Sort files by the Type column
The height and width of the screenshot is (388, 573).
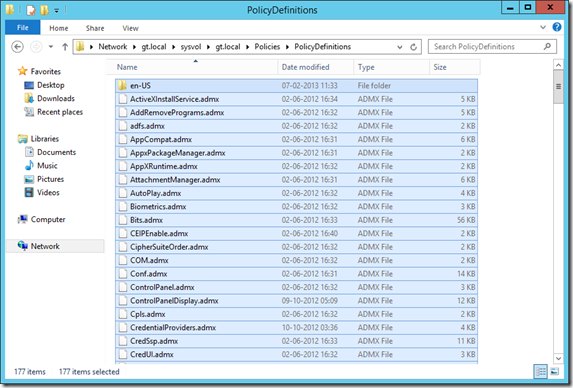[x=392, y=67]
